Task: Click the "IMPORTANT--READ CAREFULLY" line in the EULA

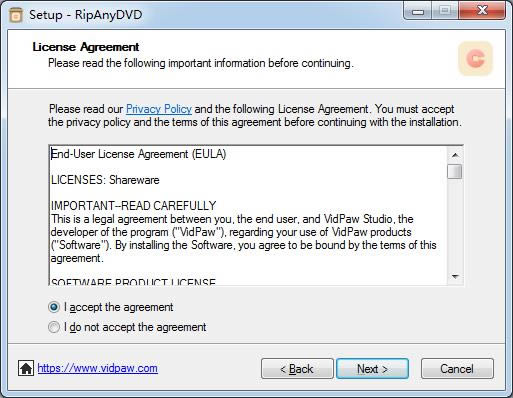Action: [134, 206]
